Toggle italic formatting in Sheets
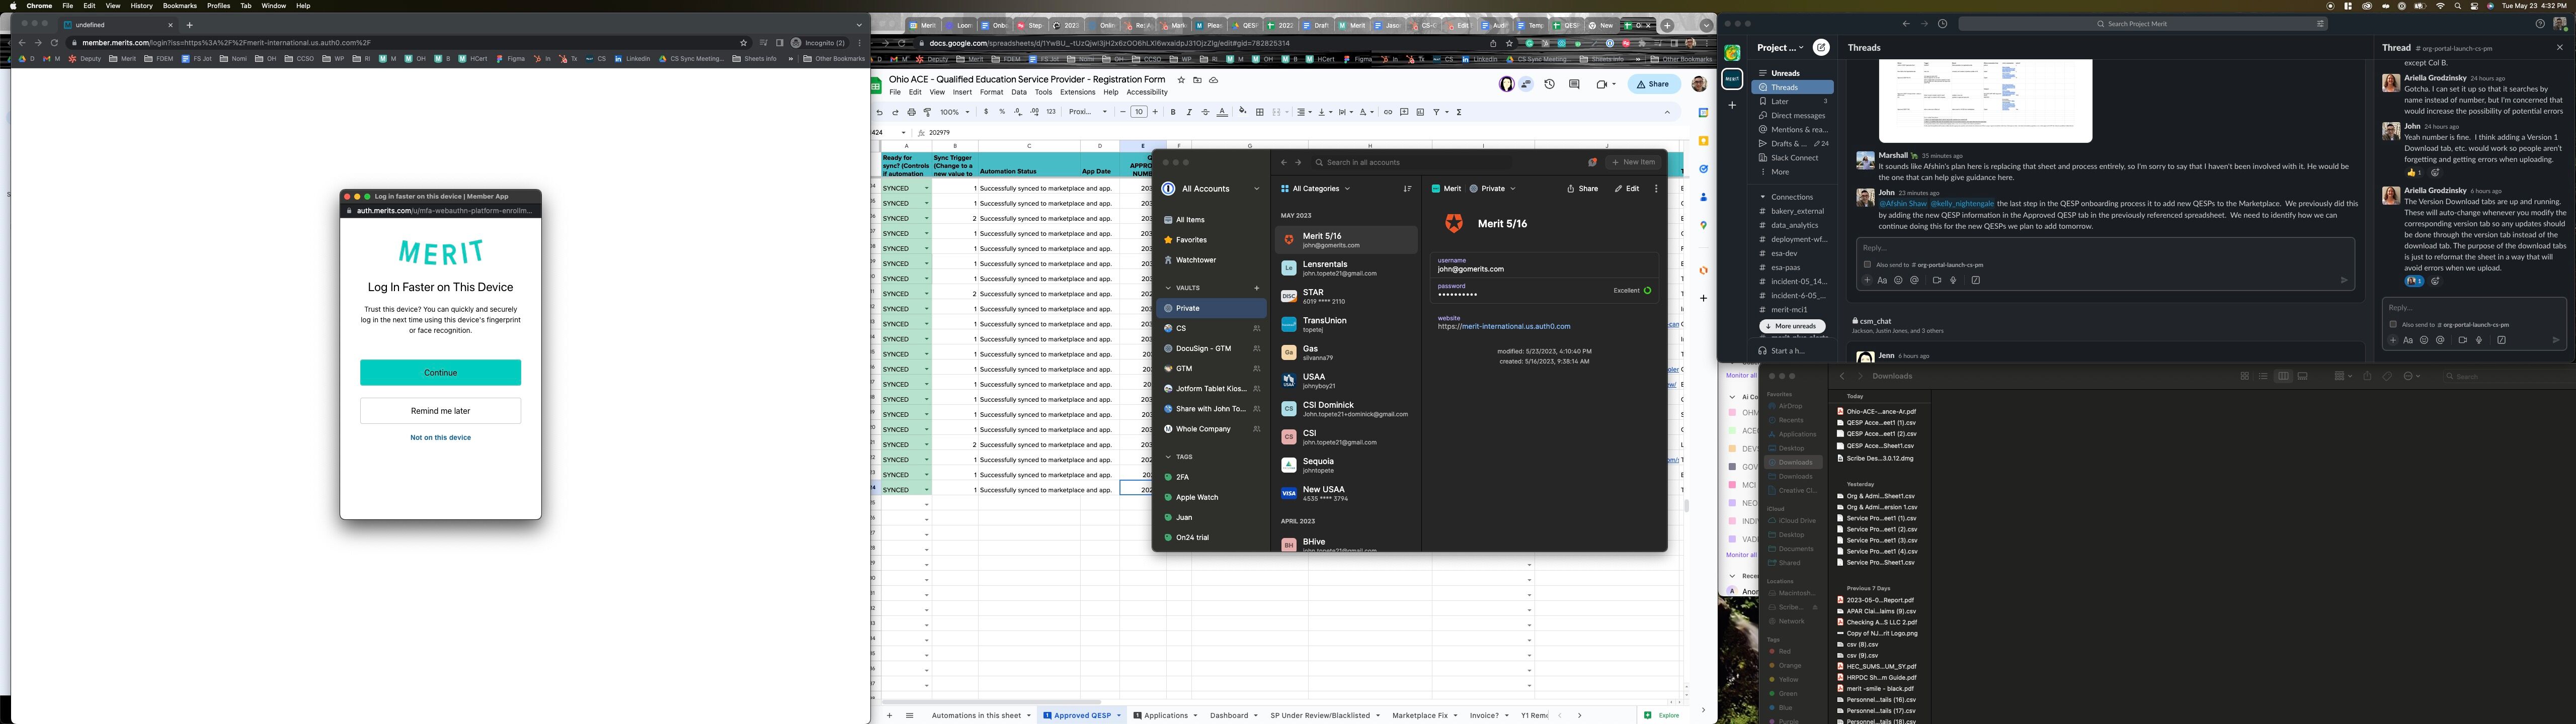This screenshot has height=724, width=2576. (1189, 112)
